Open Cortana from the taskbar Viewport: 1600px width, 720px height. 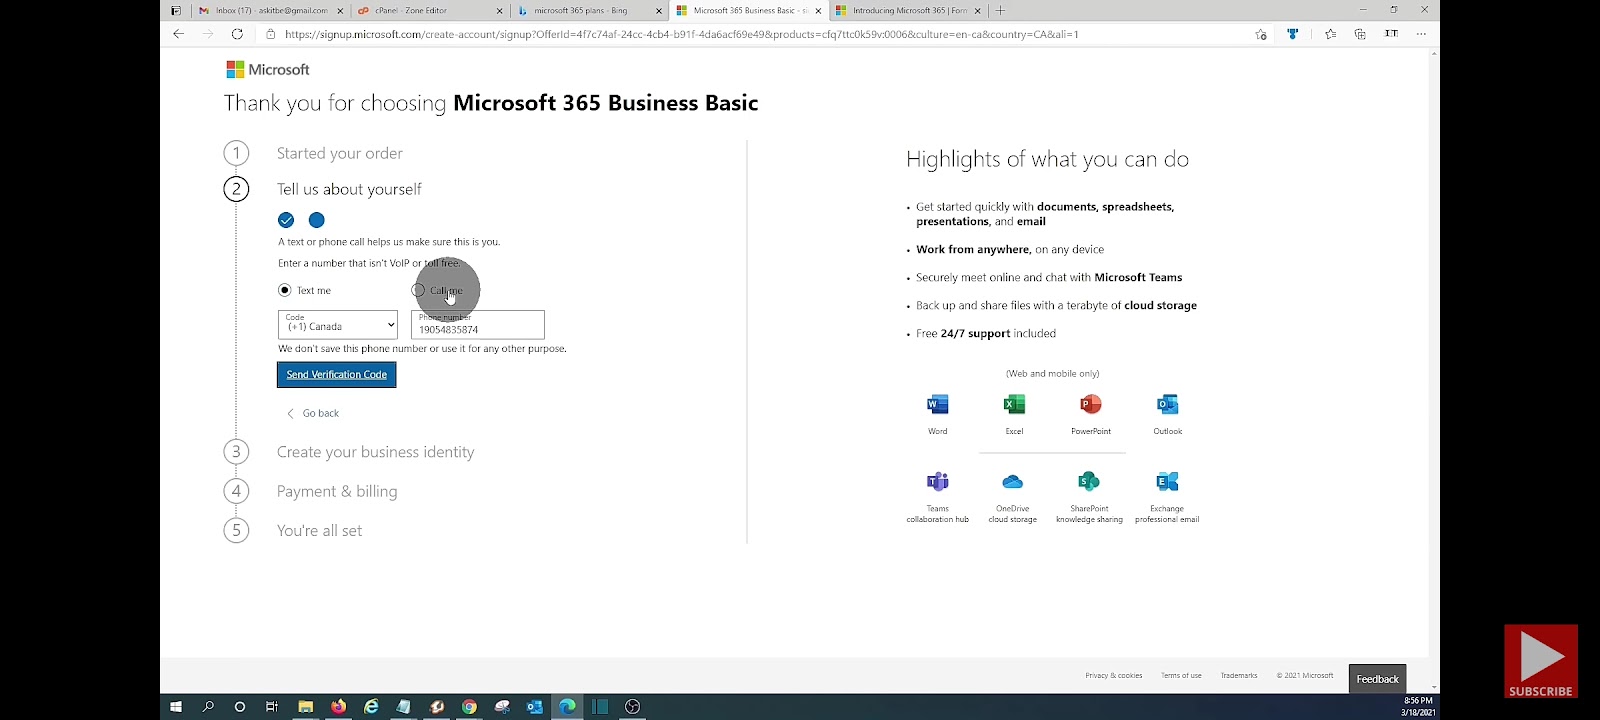[240, 707]
